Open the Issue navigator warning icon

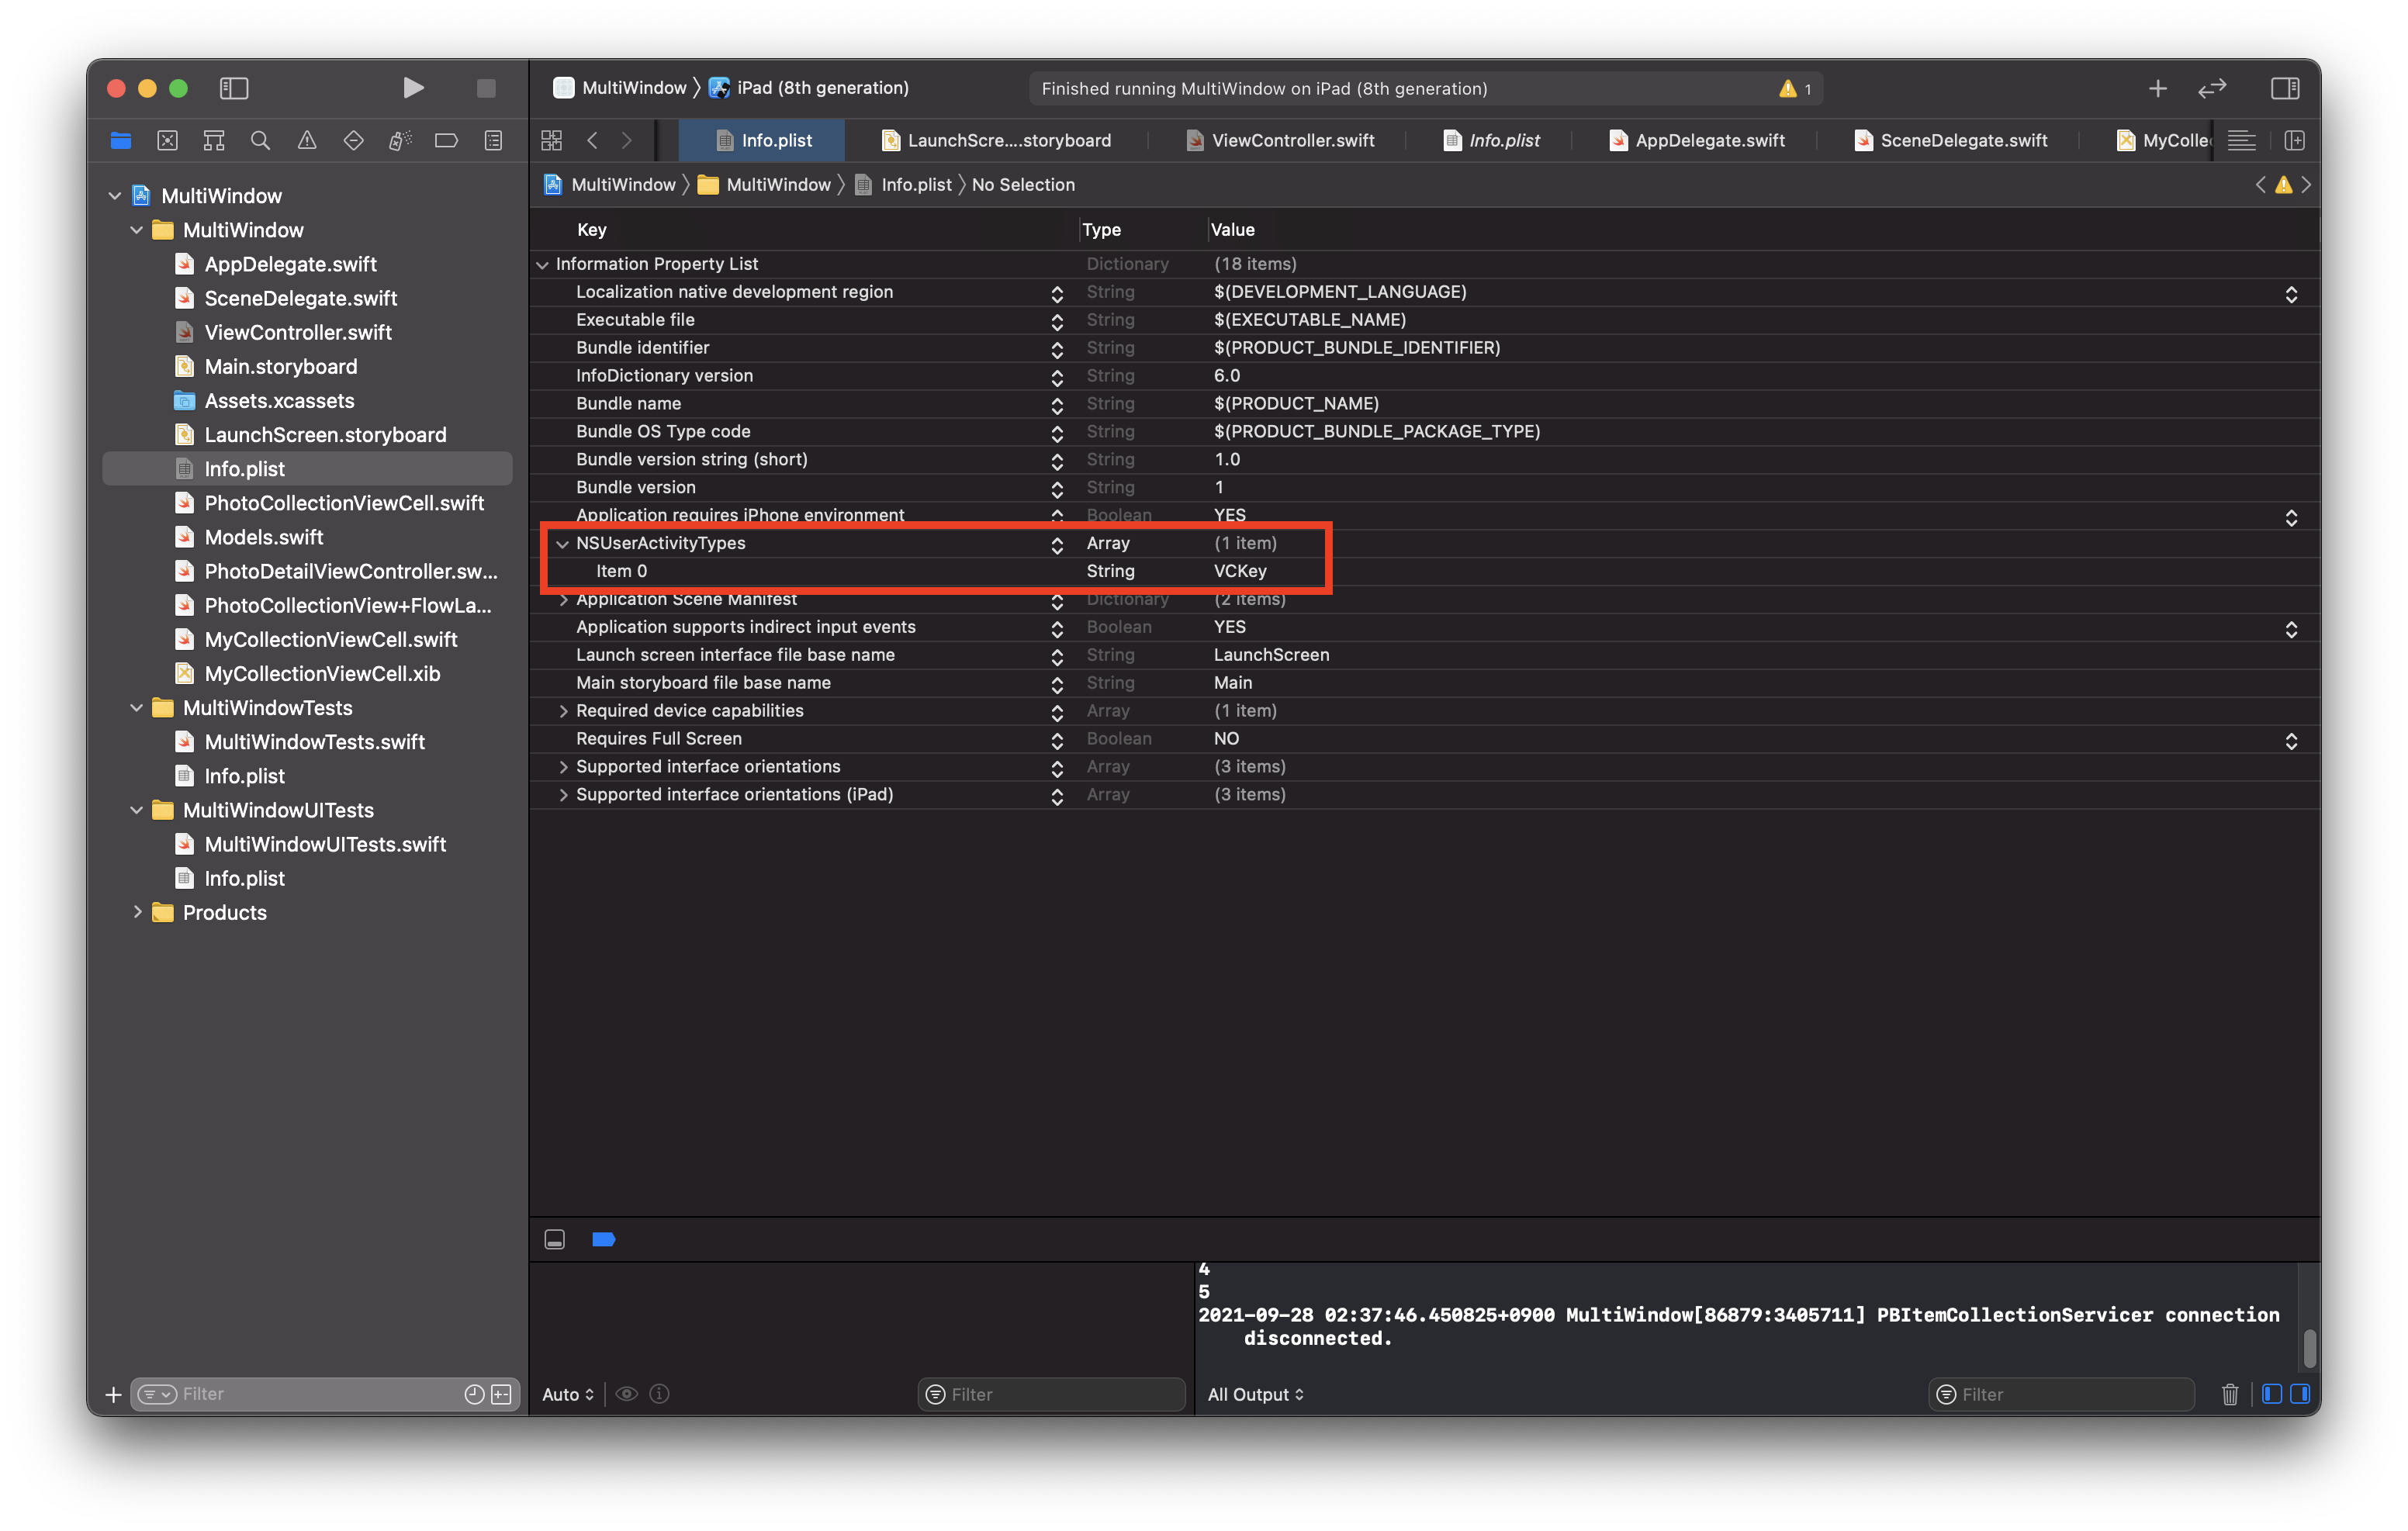[307, 141]
